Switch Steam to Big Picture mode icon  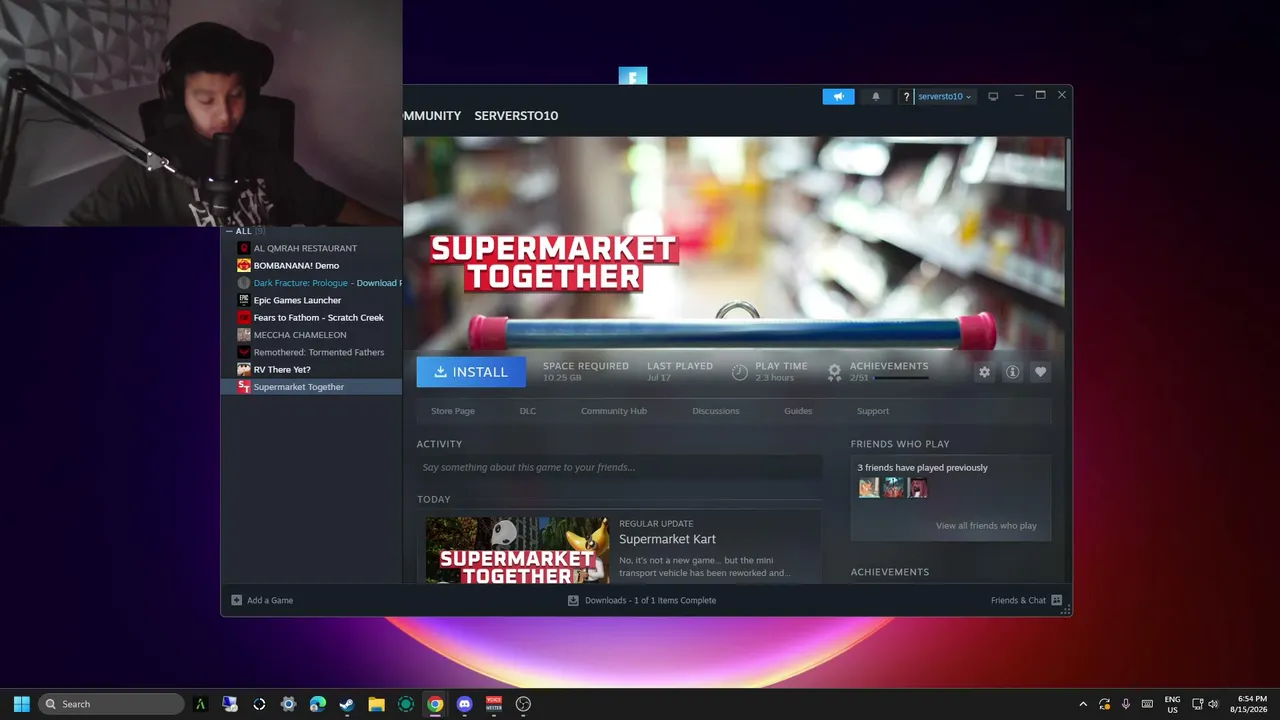pyautogui.click(x=993, y=97)
